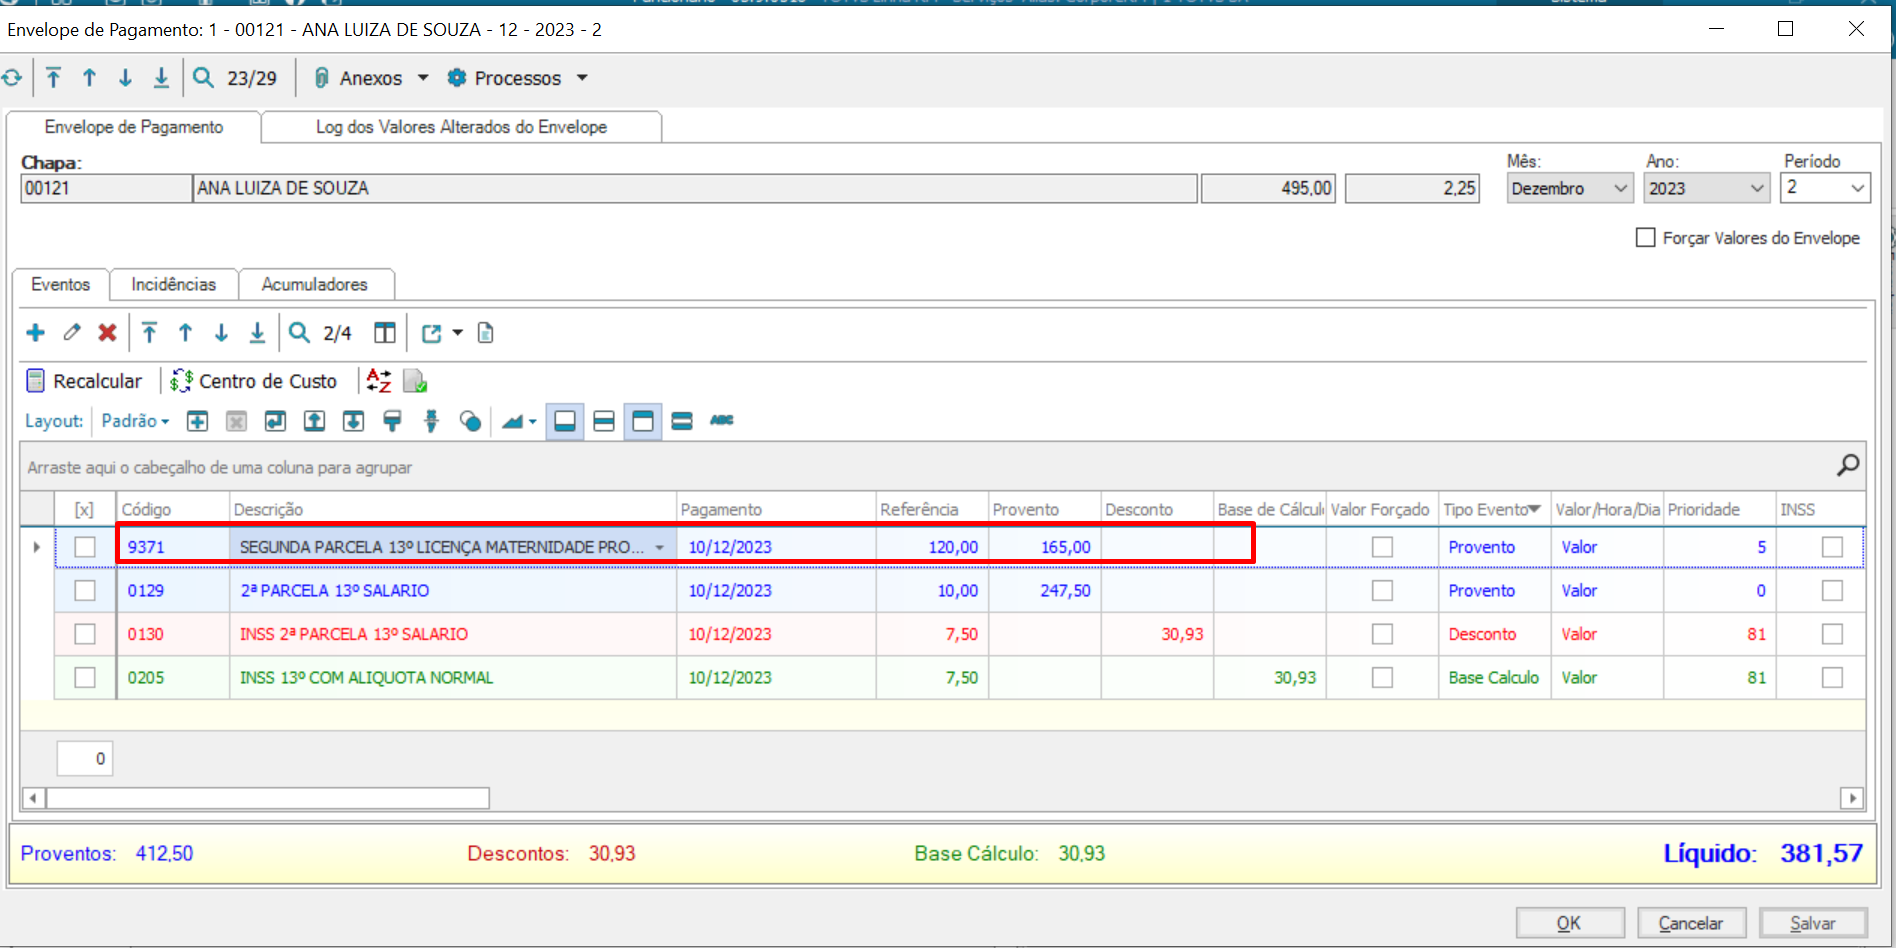Image resolution: width=1896 pixels, height=948 pixels.
Task: Add a new event with plus icon
Action: tap(36, 333)
